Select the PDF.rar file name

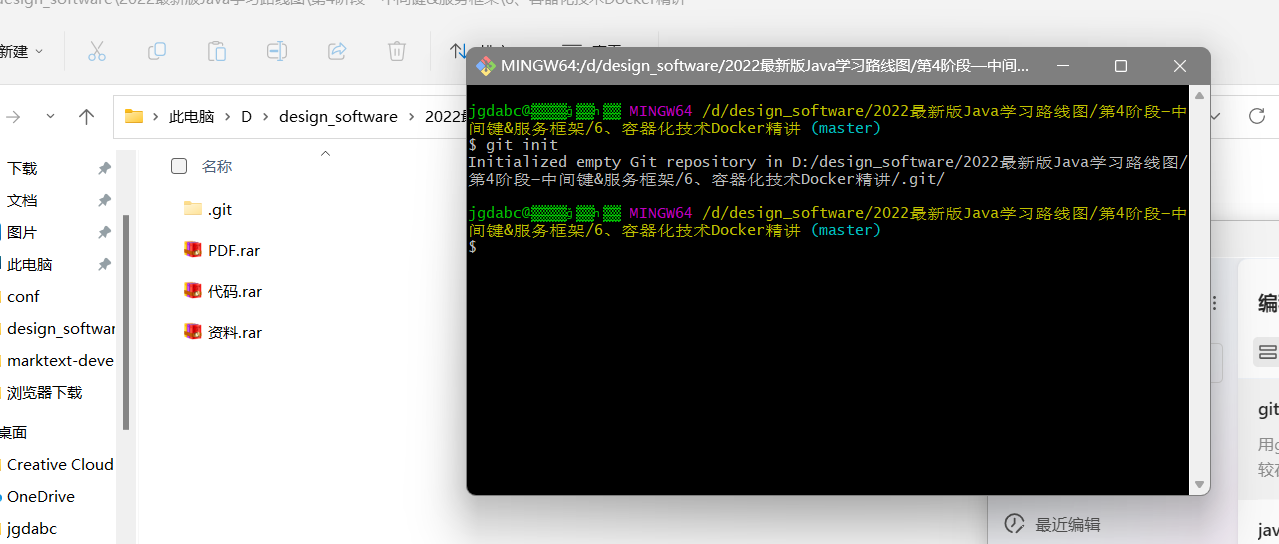(x=234, y=250)
